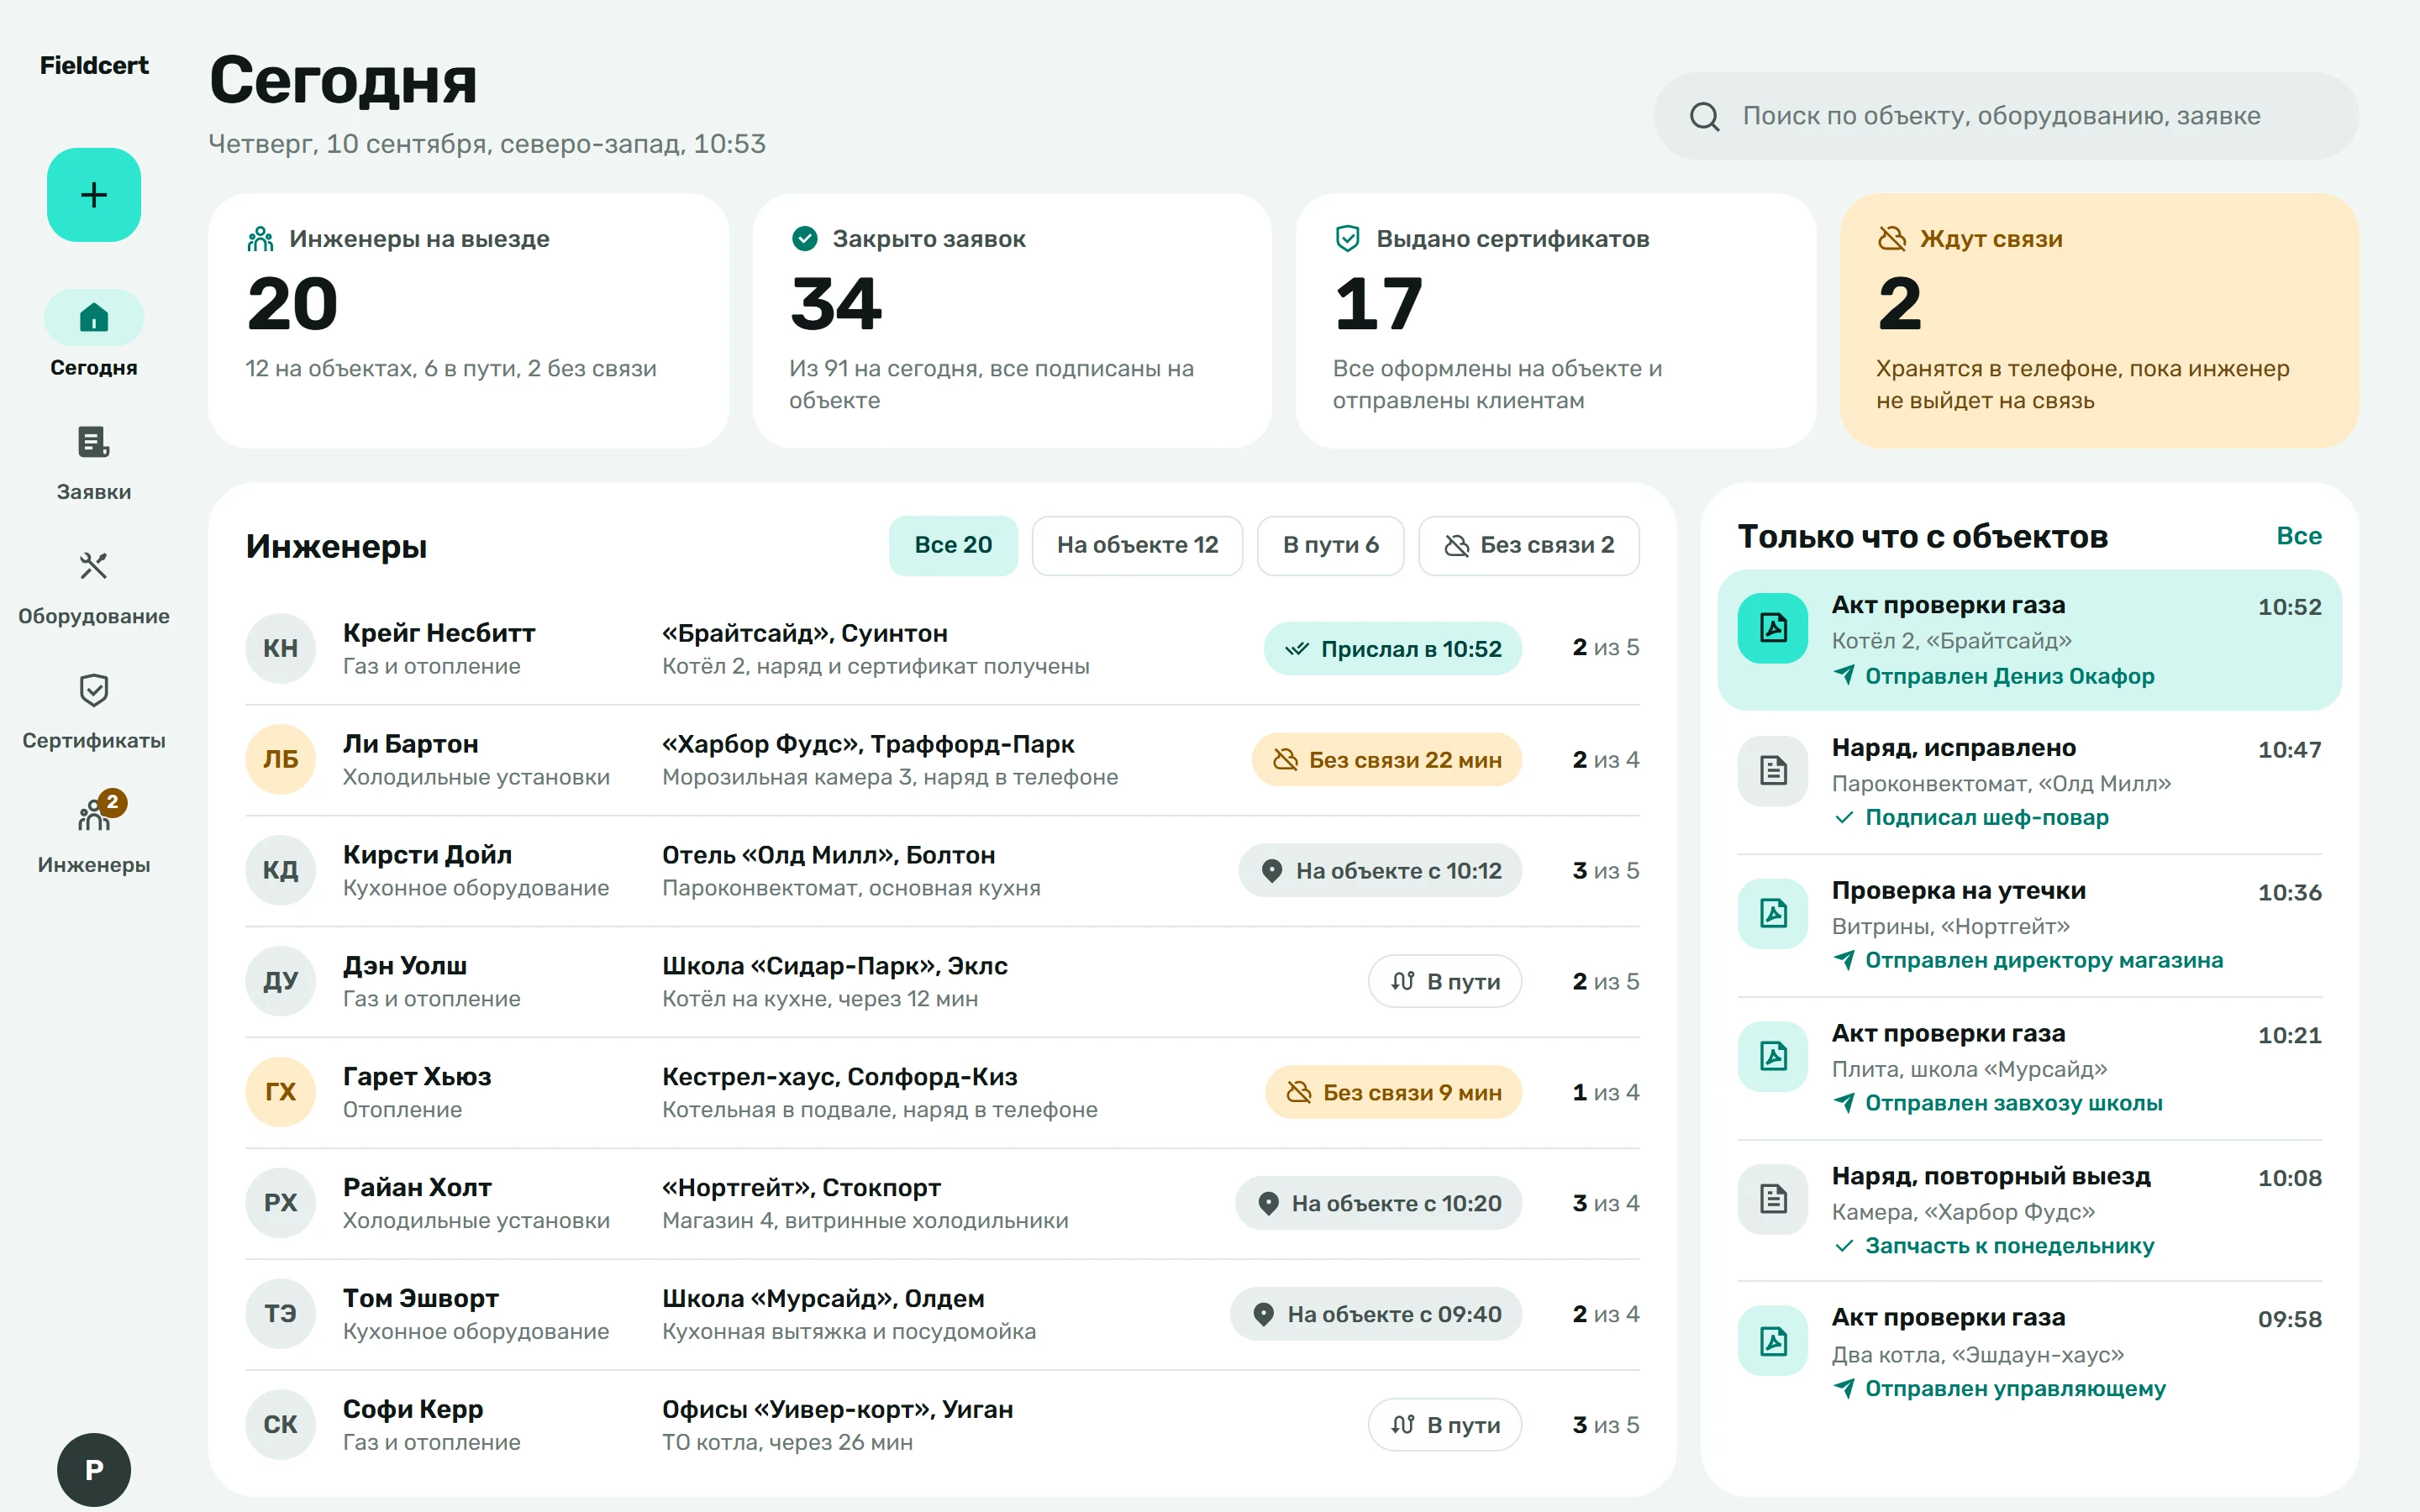The height and width of the screenshot is (1512, 2420).
Task: Click document icon for Наряд, повторный выезд
Action: (1773, 1199)
